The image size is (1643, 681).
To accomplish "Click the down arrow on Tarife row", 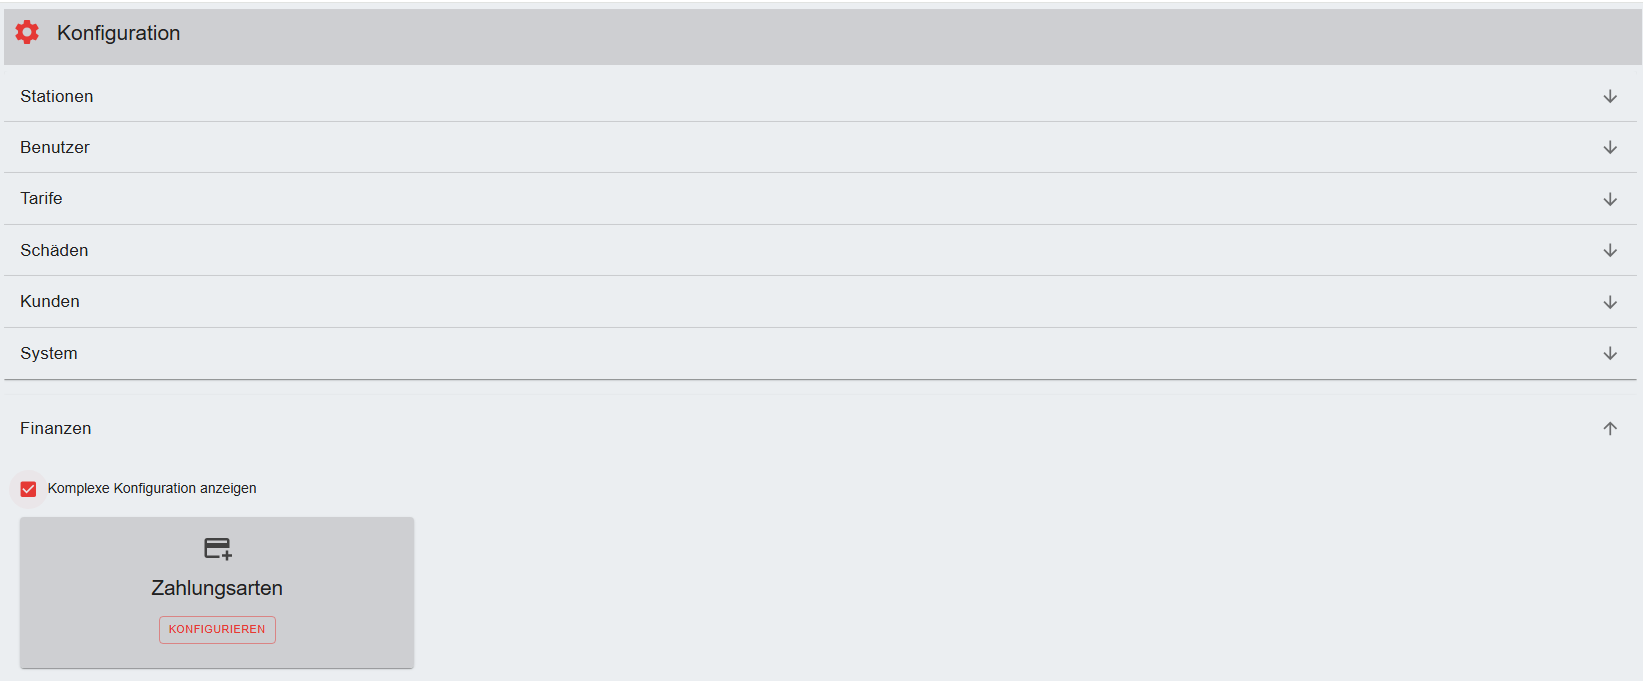I will coord(1610,199).
